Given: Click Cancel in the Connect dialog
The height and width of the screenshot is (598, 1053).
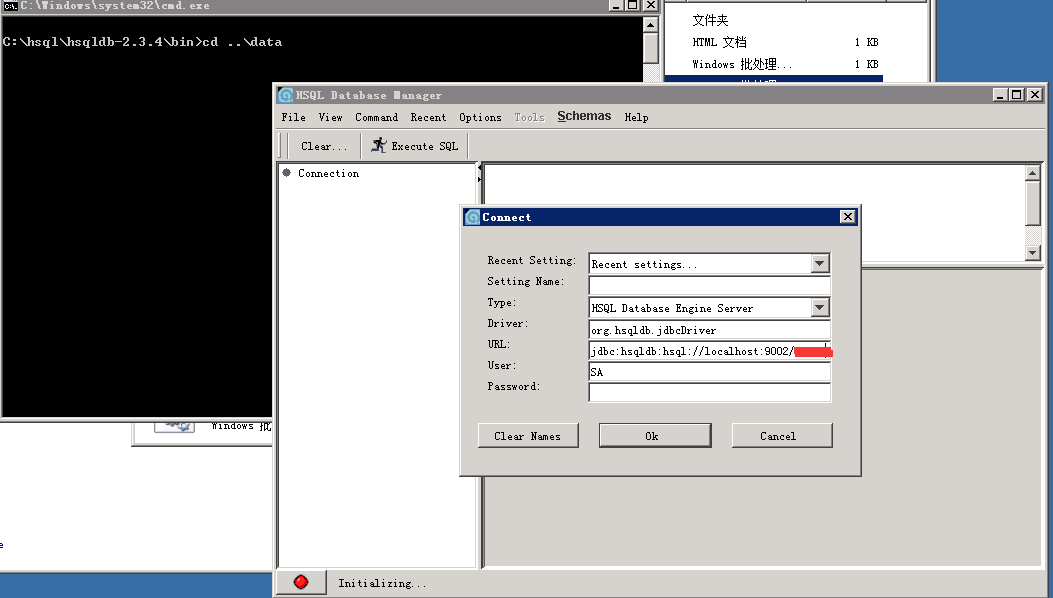Looking at the screenshot, I should 782,435.
